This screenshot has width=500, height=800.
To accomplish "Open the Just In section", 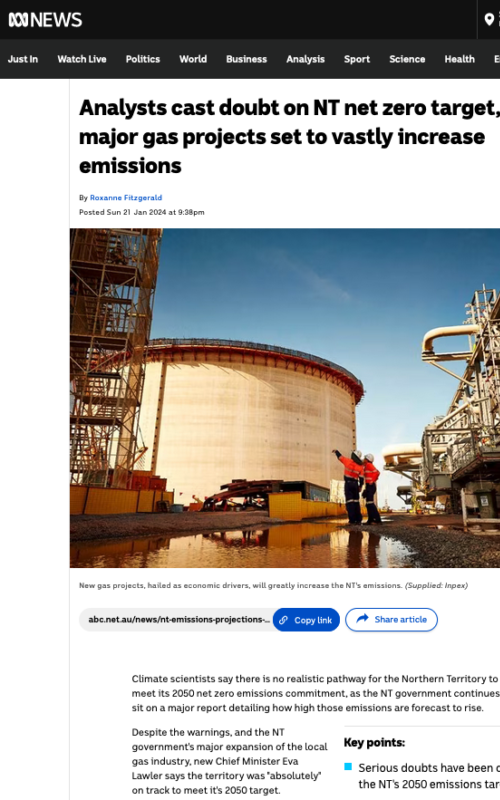I will click(x=23, y=59).
